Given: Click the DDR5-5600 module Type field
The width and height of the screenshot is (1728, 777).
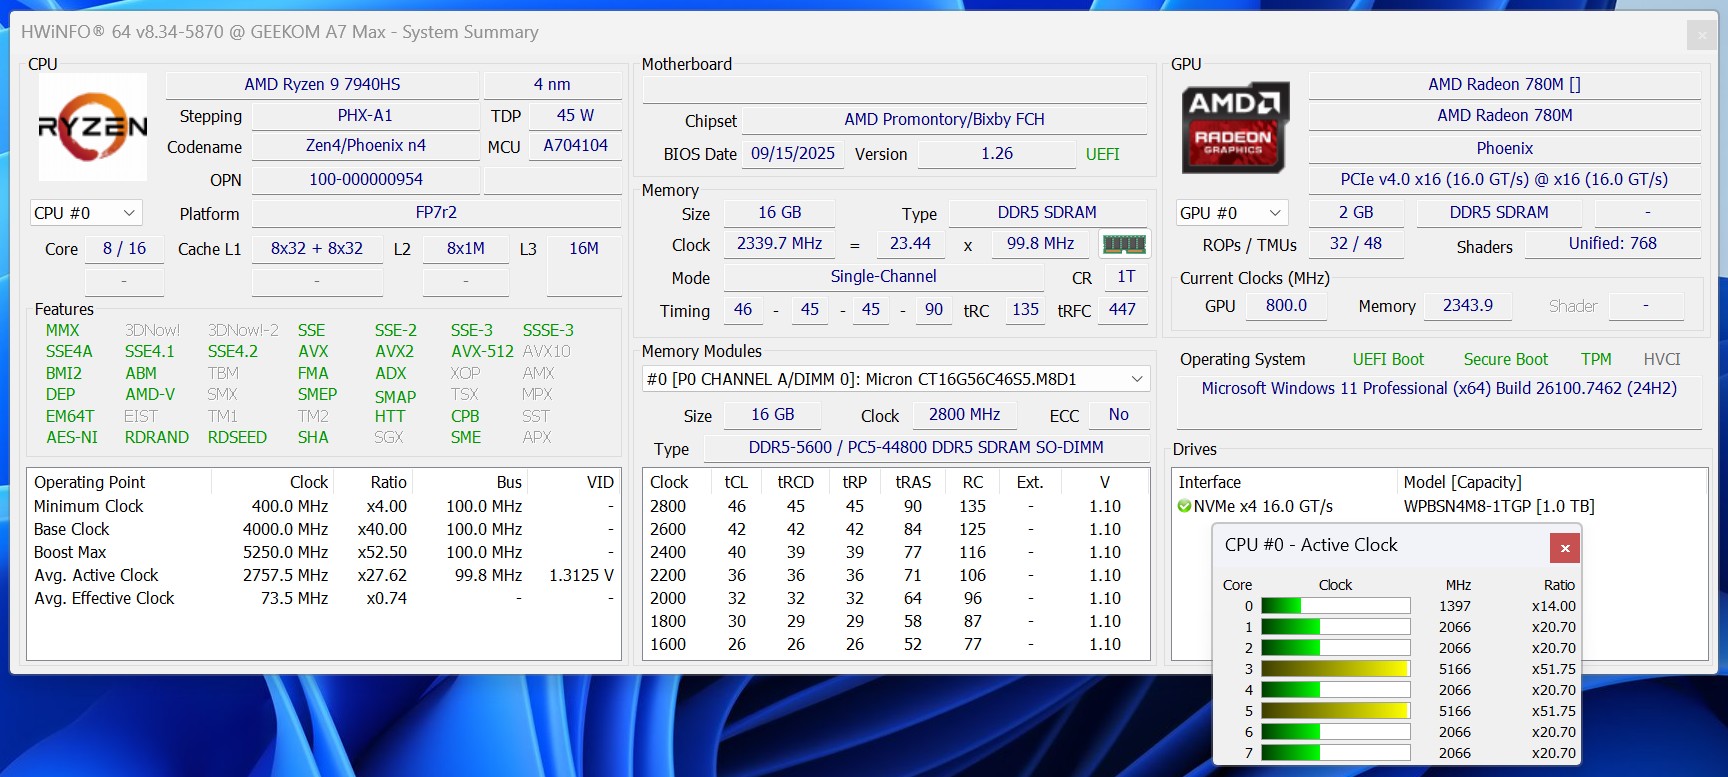Looking at the screenshot, I should tap(925, 448).
